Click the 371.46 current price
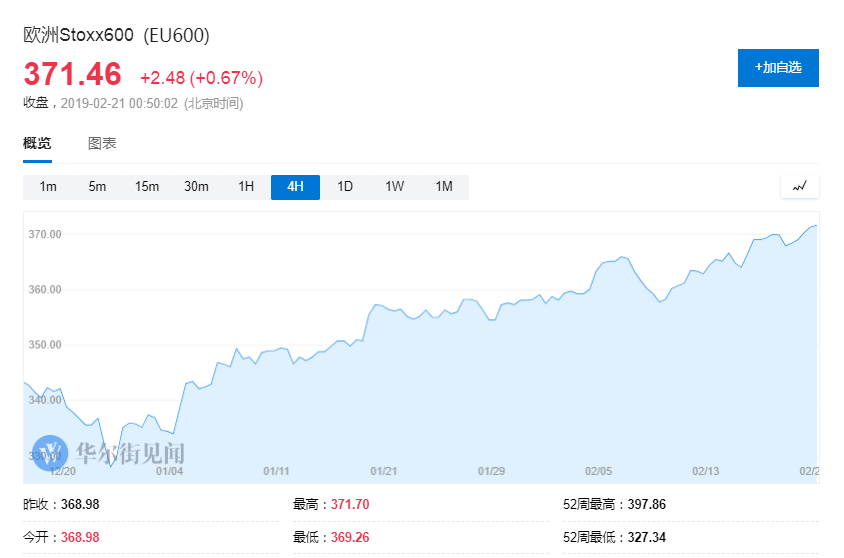This screenshot has height=558, width=844. pyautogui.click(x=72, y=75)
